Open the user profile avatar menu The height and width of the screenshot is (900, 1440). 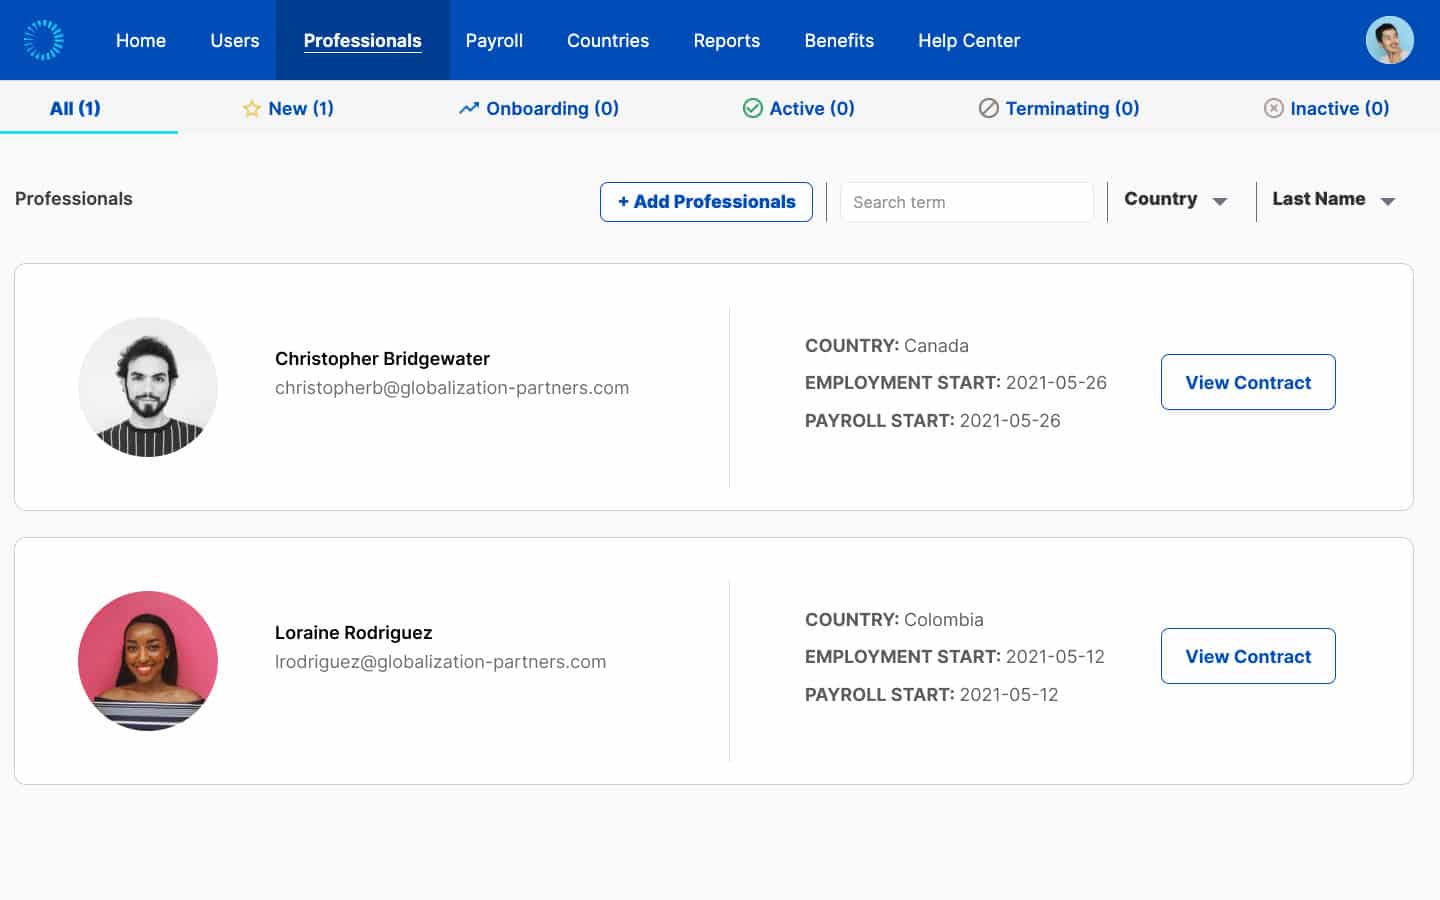1389,40
